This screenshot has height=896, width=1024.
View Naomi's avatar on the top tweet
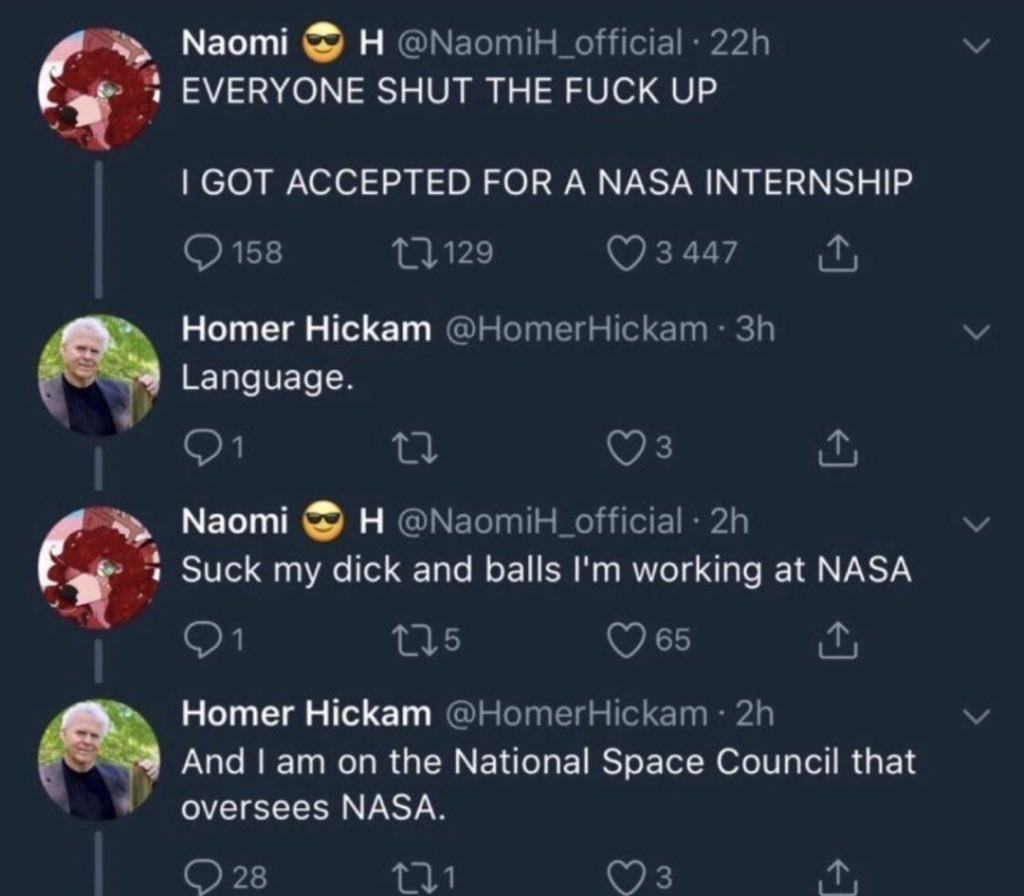click(x=99, y=89)
